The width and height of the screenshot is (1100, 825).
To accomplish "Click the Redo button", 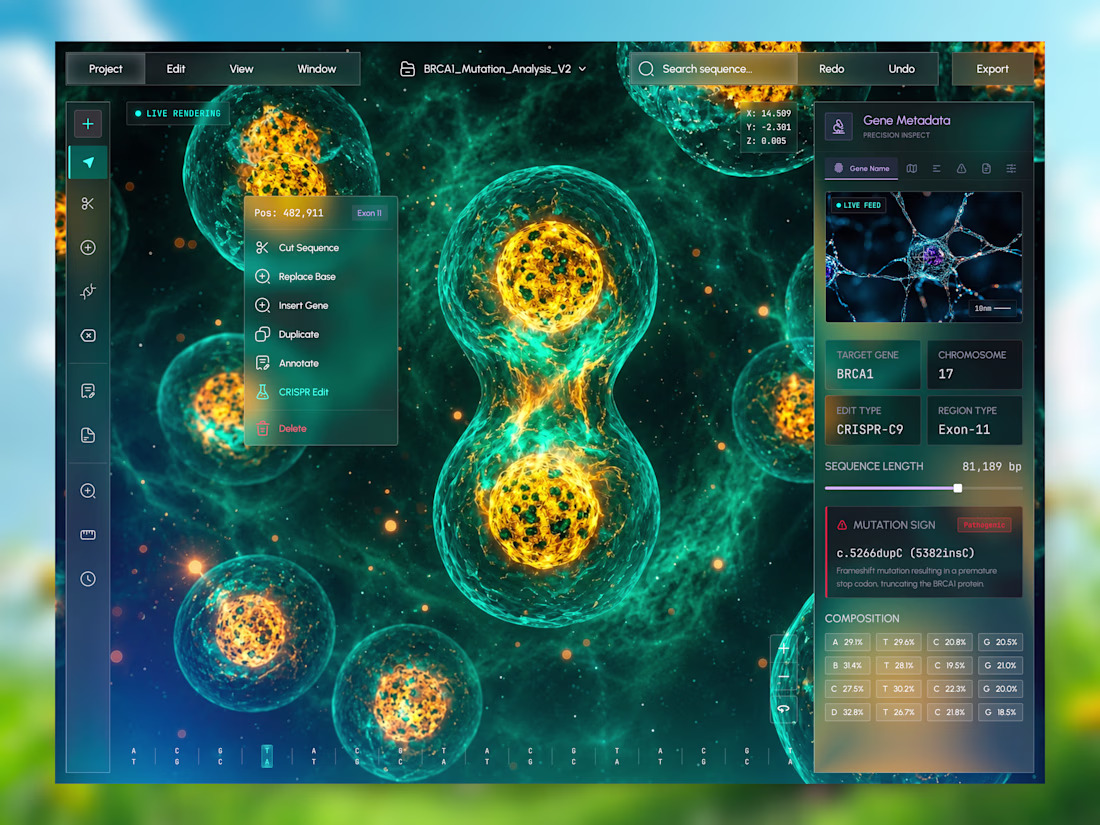I will (831, 69).
